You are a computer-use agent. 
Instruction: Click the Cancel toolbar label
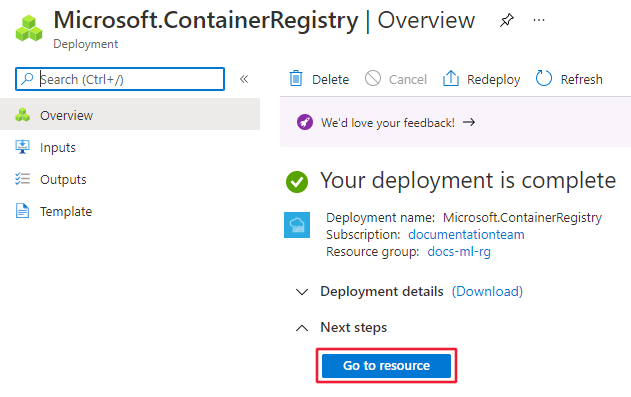click(x=408, y=79)
